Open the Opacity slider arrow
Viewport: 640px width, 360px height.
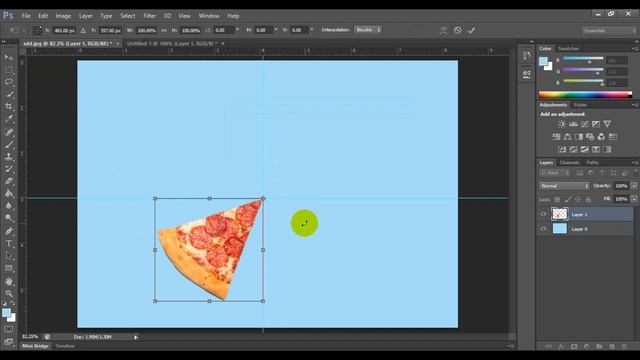[634, 186]
